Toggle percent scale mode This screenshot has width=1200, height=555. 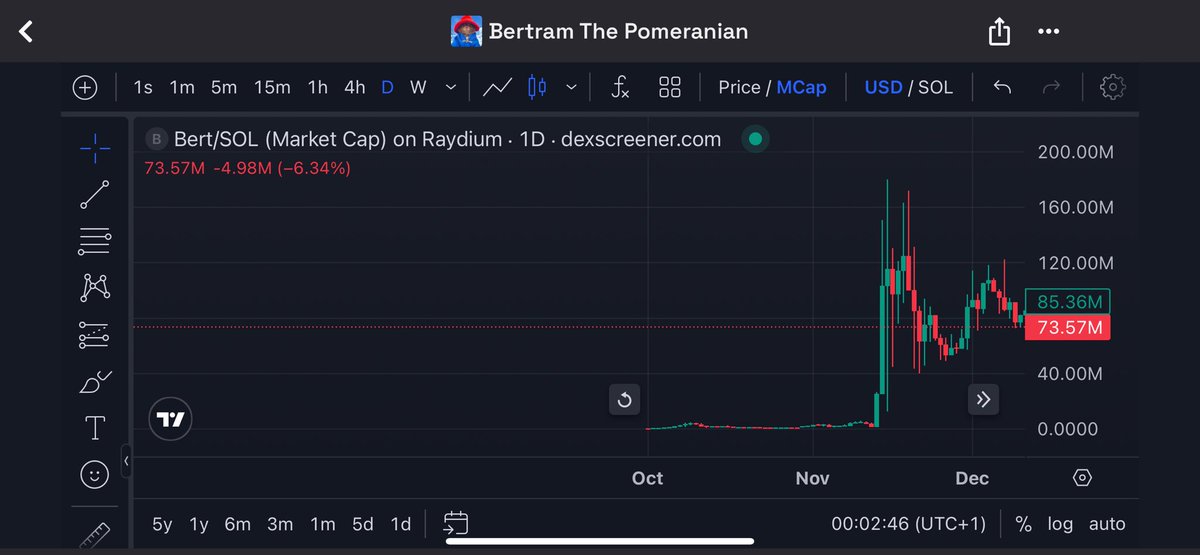(x=1023, y=524)
